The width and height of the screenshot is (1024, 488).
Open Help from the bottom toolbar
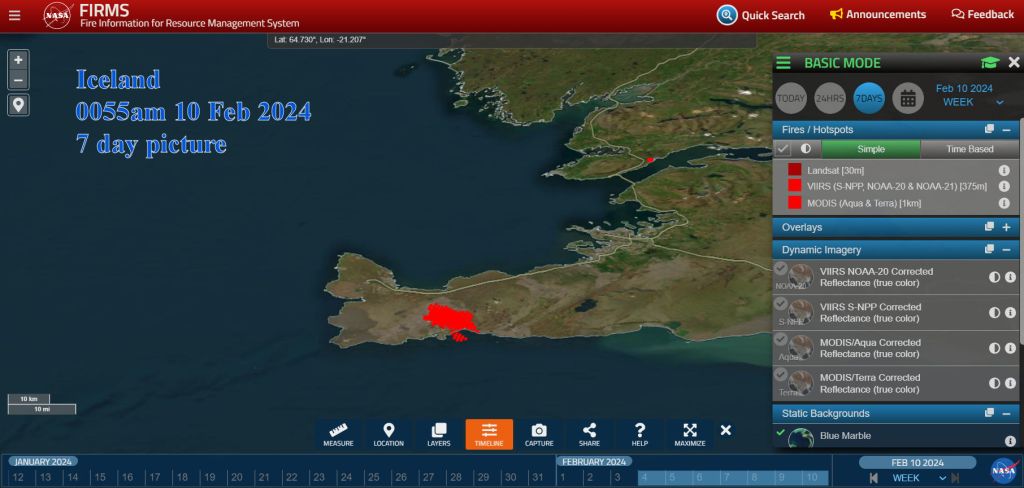[x=640, y=434]
